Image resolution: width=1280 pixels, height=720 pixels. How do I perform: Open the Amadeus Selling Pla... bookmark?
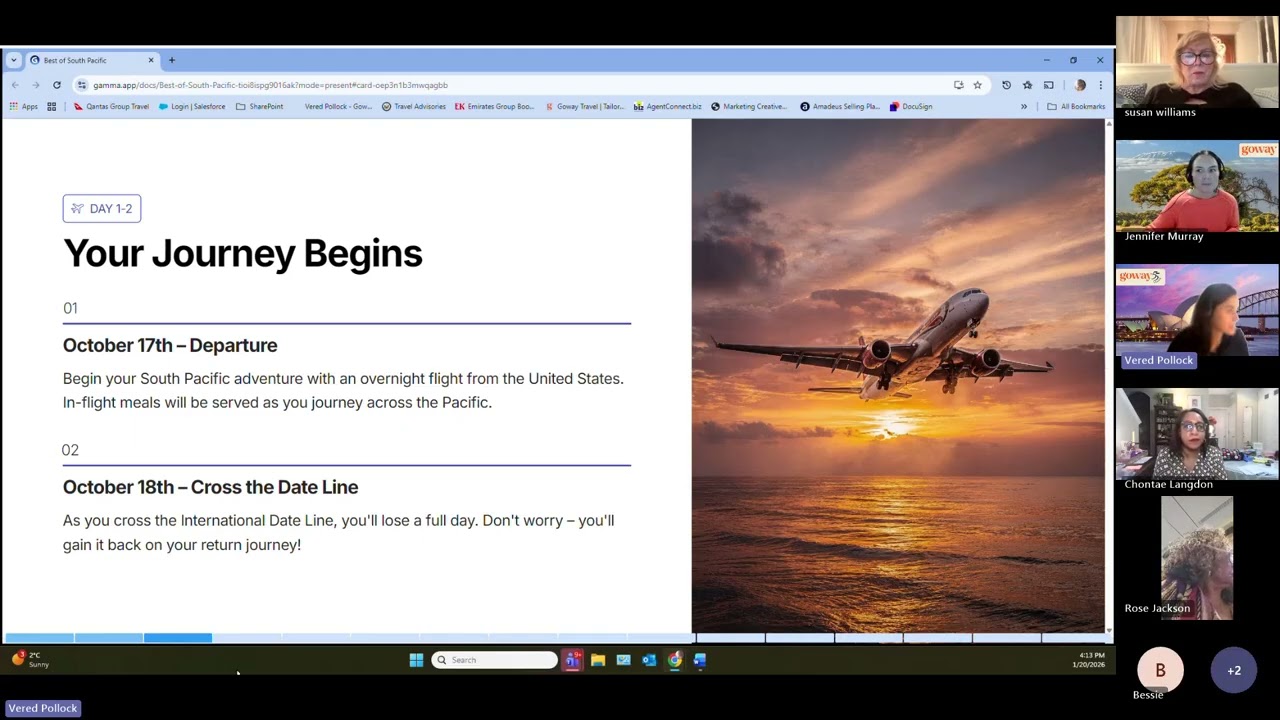(840, 106)
